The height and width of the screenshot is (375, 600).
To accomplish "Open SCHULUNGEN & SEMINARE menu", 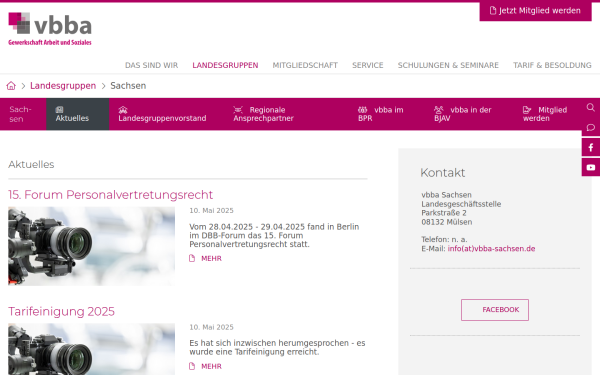I will point(448,65).
